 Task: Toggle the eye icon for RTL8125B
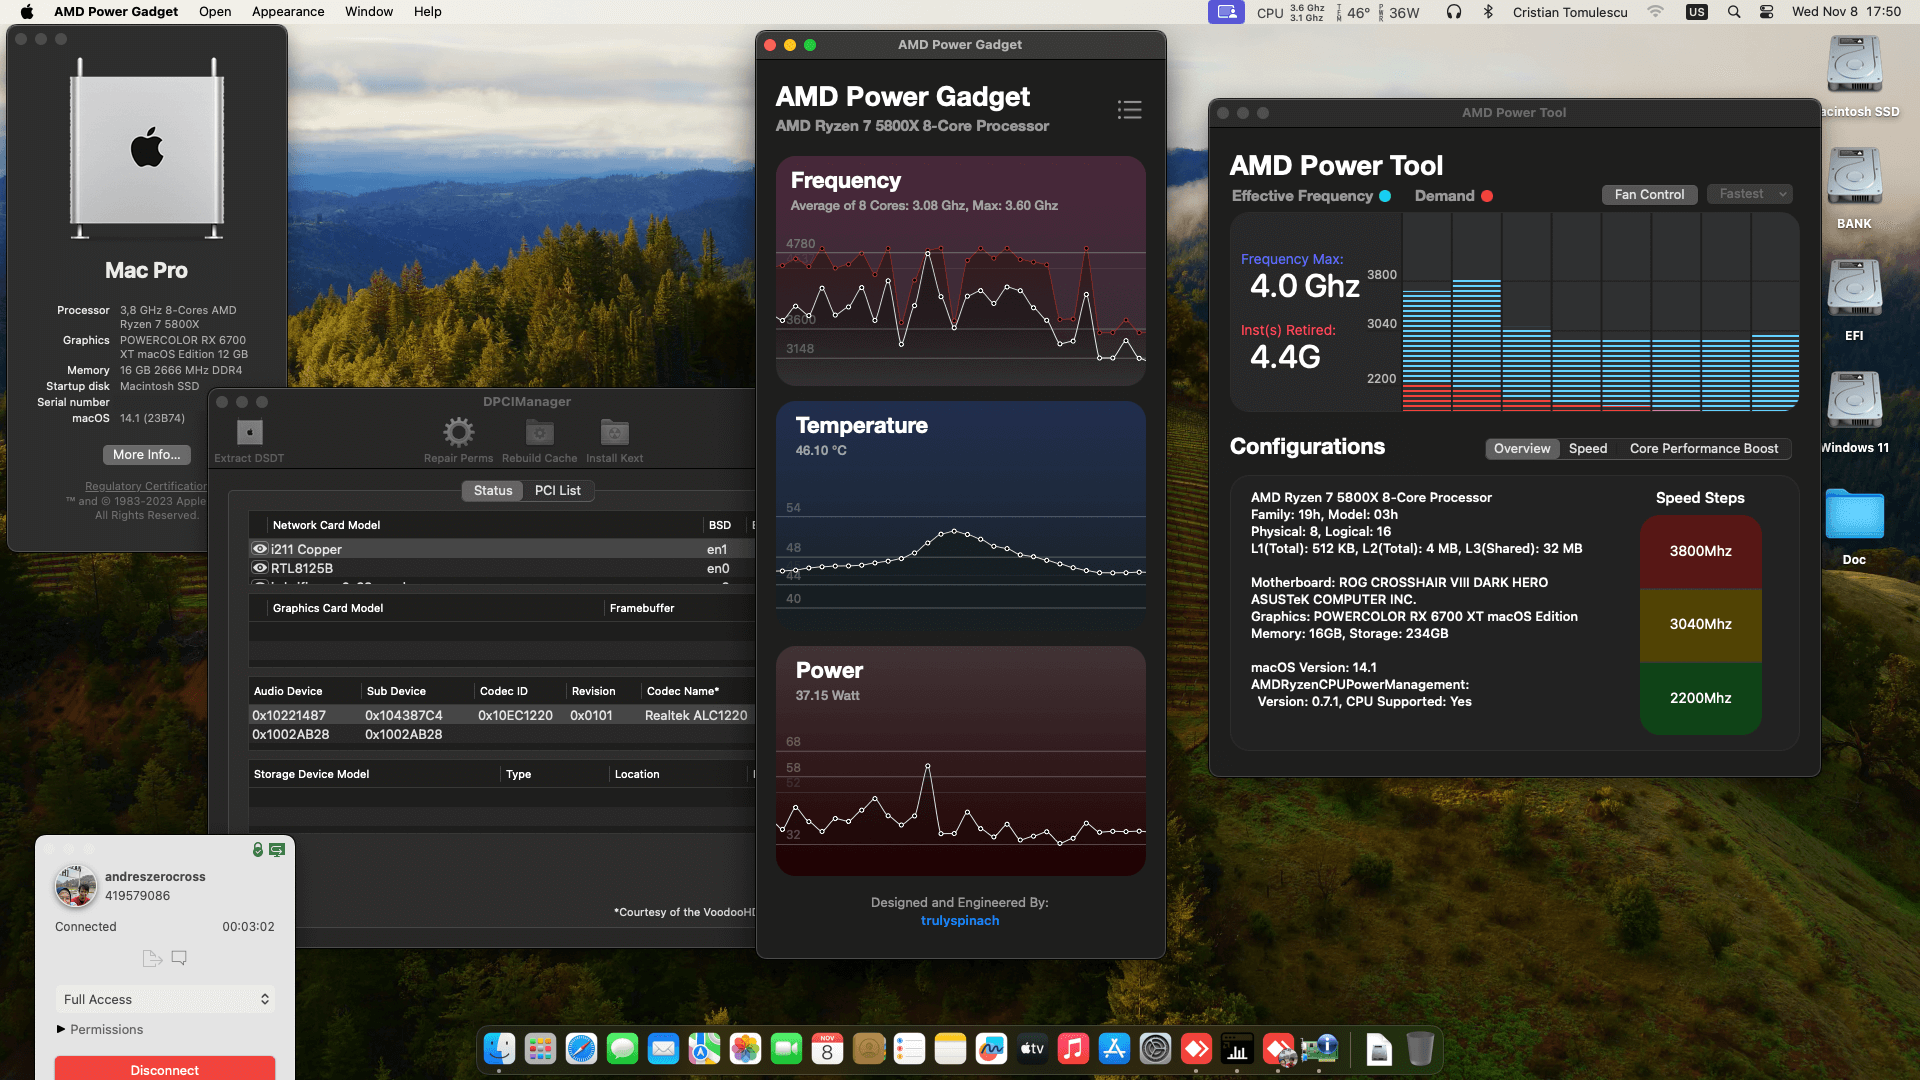(260, 568)
